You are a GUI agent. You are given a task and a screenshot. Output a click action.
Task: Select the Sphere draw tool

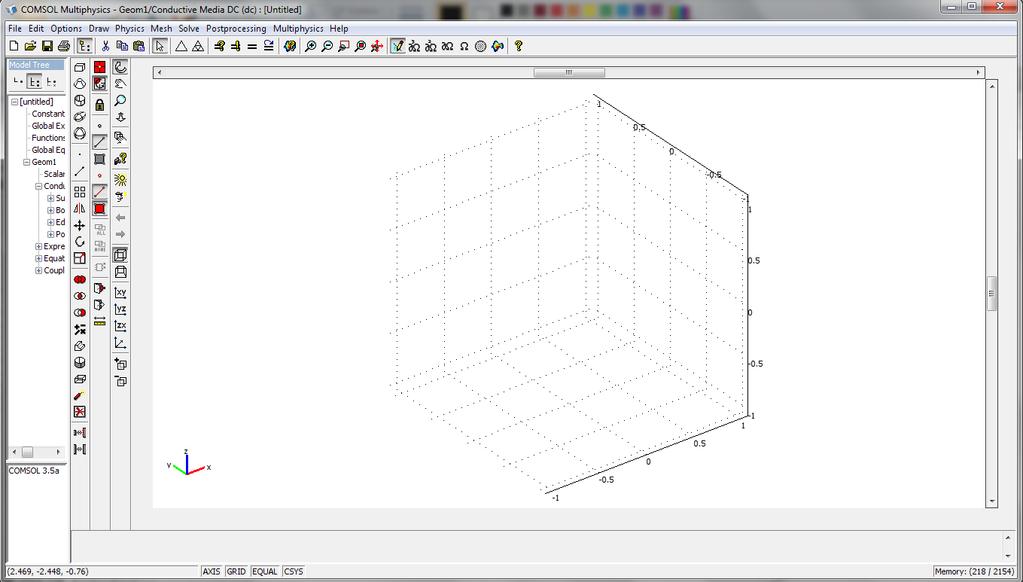[x=80, y=133]
